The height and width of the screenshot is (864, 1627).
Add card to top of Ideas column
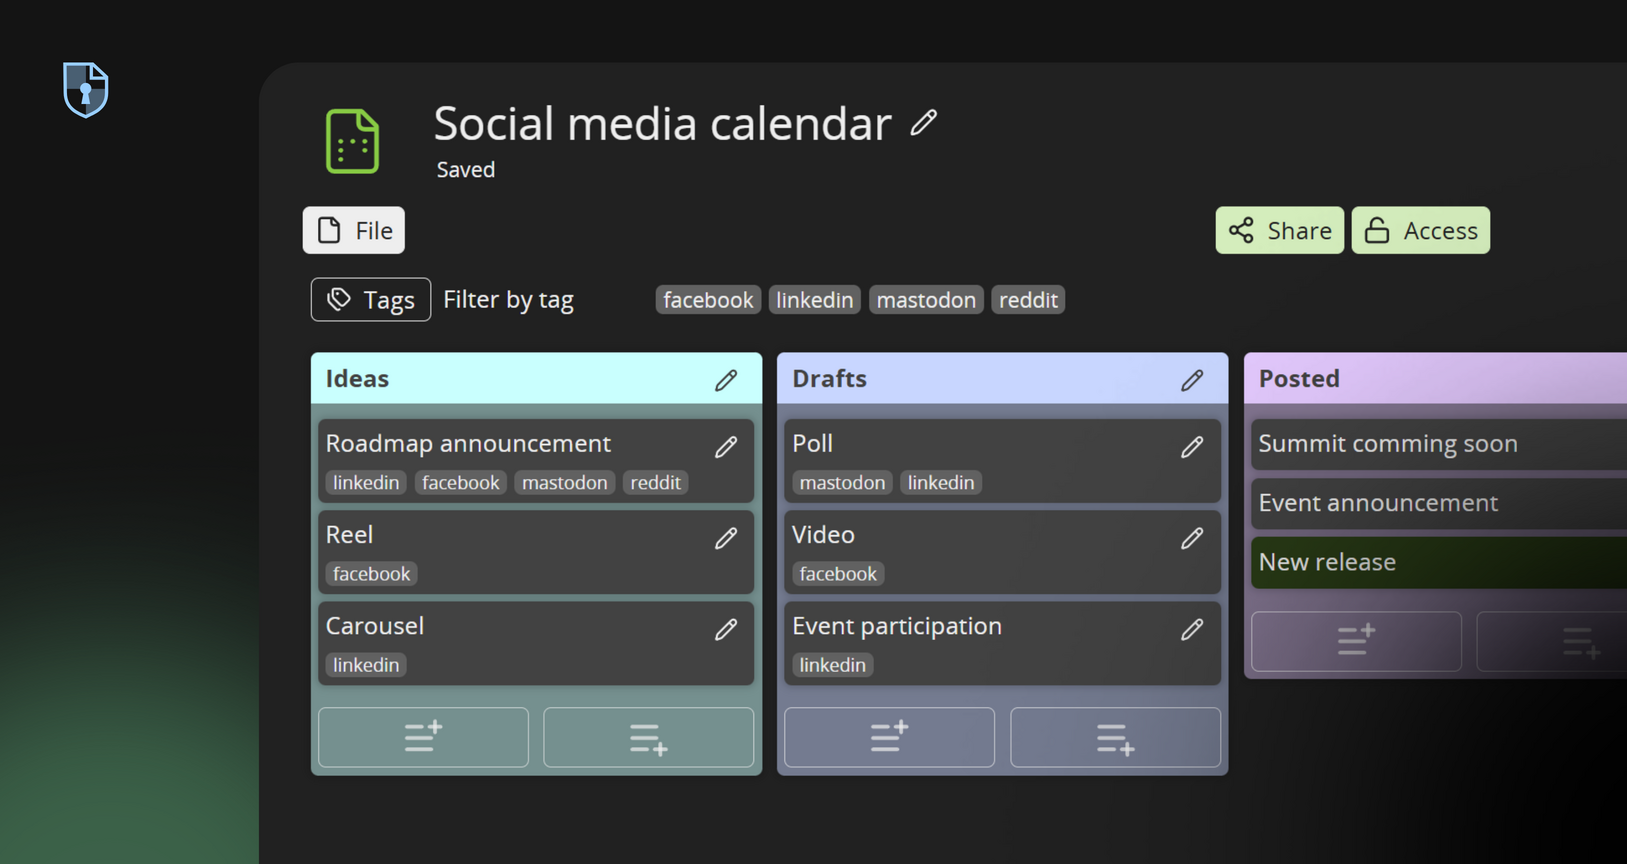pos(423,737)
